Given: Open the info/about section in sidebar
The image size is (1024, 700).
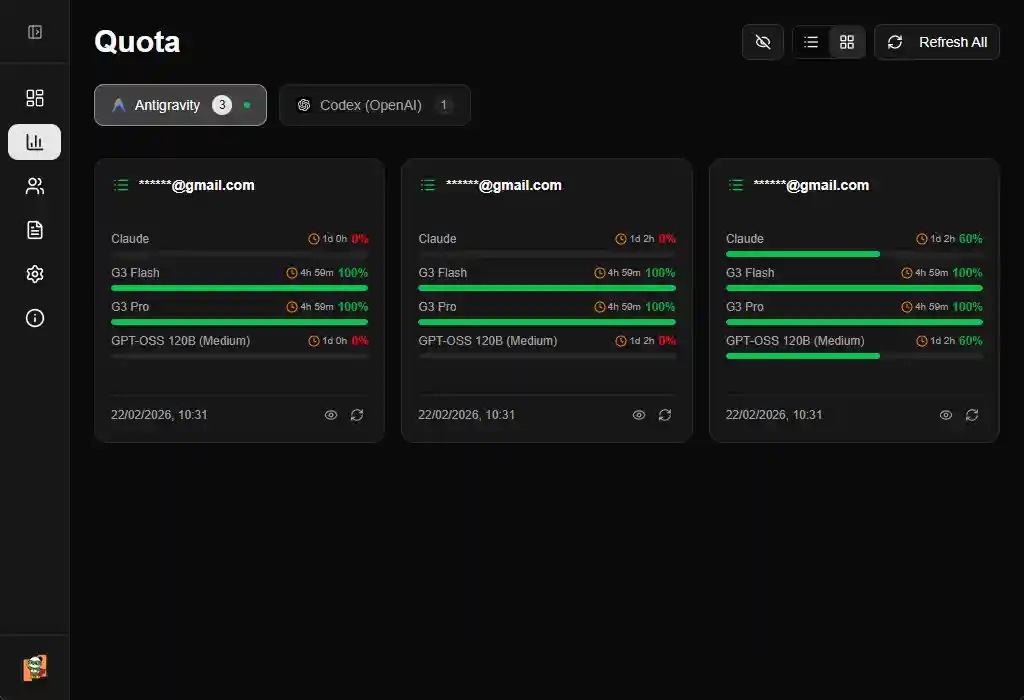Looking at the screenshot, I should tap(34, 318).
